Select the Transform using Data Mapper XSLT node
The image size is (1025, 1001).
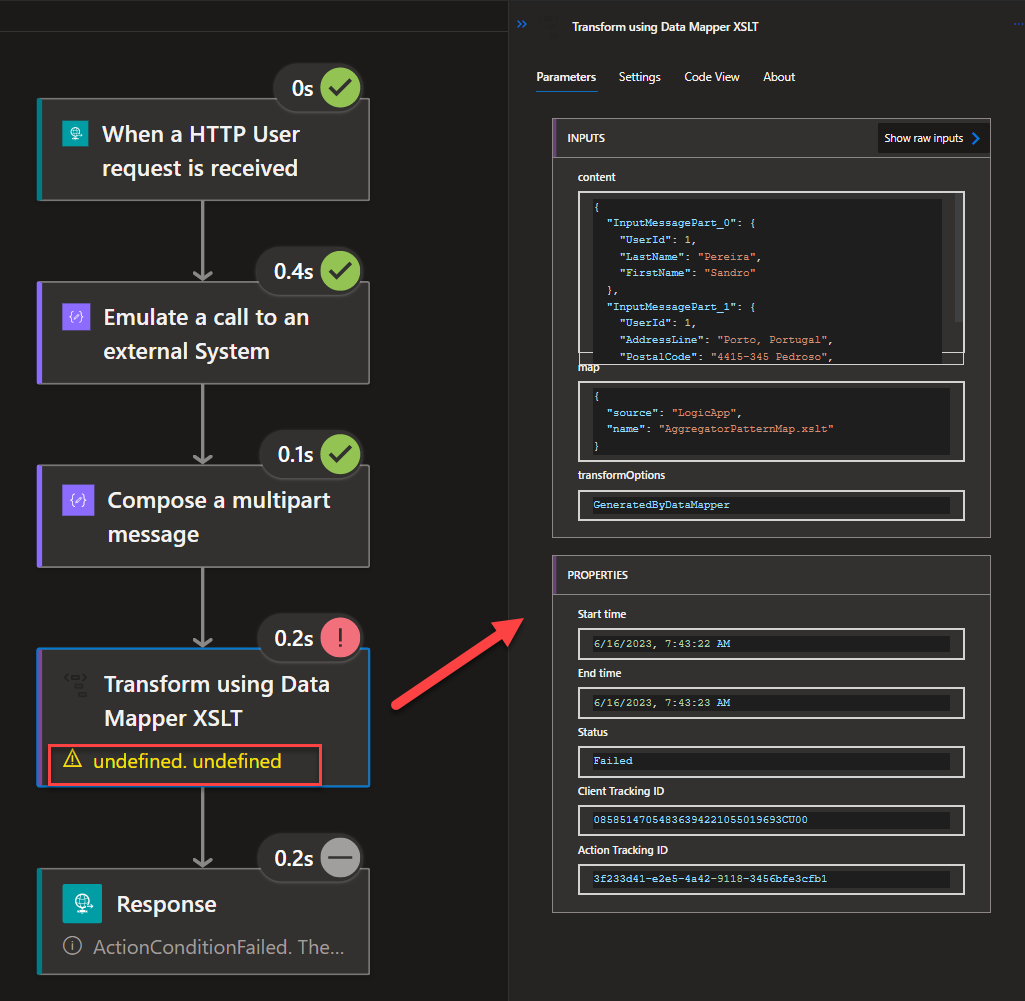click(x=216, y=701)
